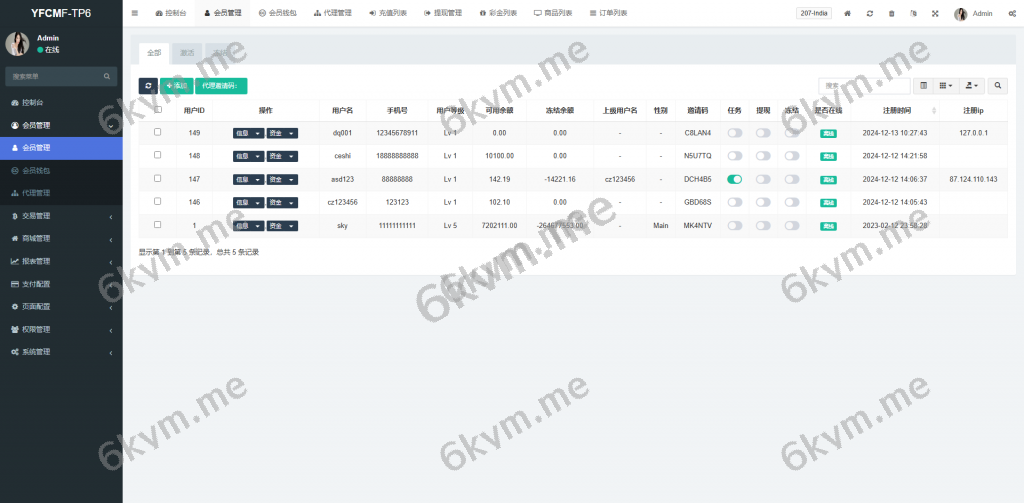Open the 彩金列表 top tab
Screen dimensions: 1024x503
(x=498, y=13)
